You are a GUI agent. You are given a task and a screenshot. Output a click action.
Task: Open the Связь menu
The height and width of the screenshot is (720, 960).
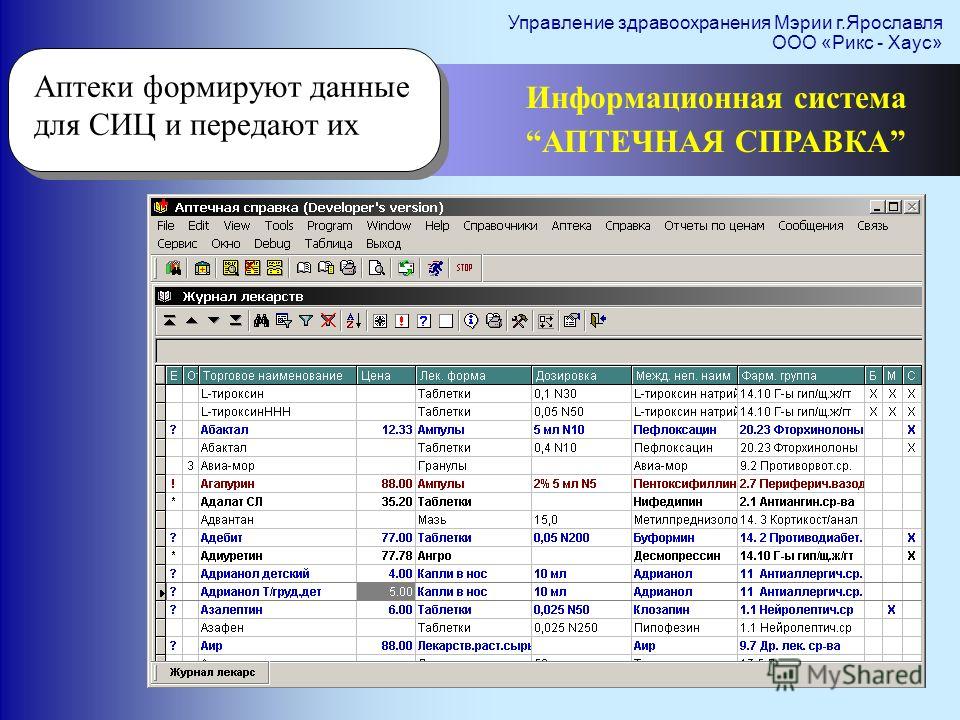click(872, 225)
